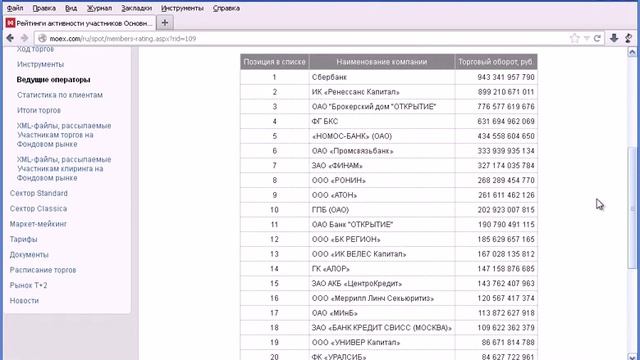Select the ООО «АТОН» cell
The image size is (640, 360).
[382, 195]
